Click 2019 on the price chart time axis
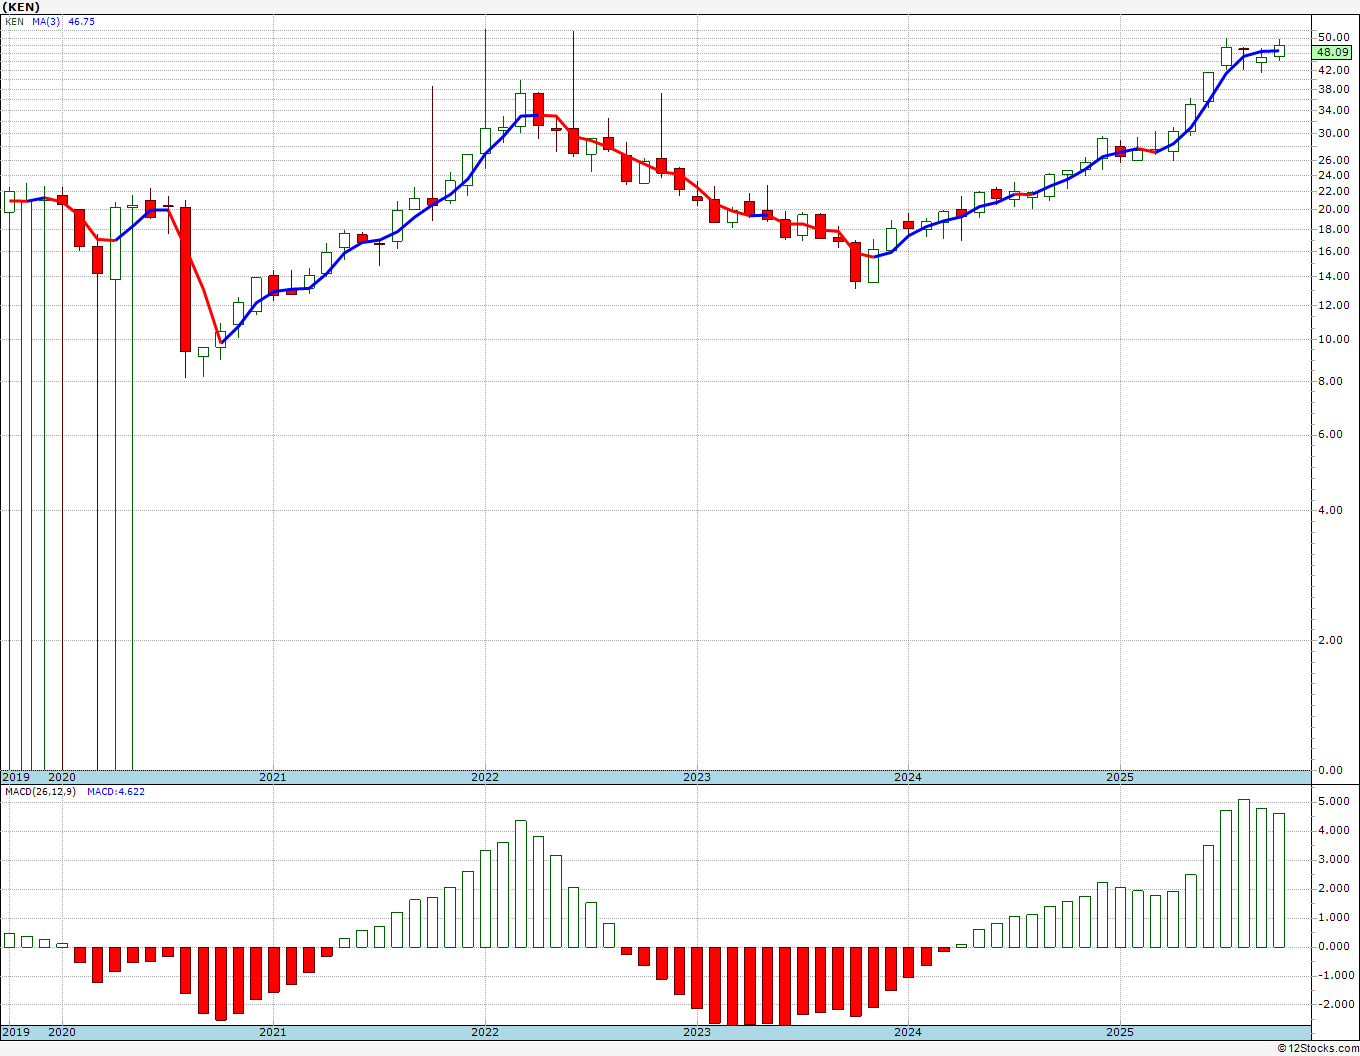This screenshot has width=1360, height=1056. point(16,777)
